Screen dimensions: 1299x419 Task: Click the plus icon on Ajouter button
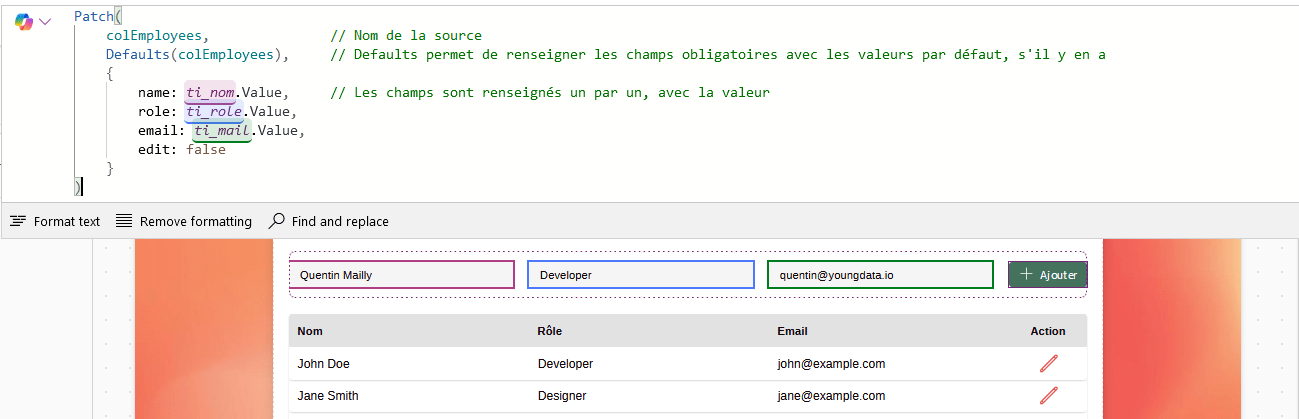(1026, 274)
